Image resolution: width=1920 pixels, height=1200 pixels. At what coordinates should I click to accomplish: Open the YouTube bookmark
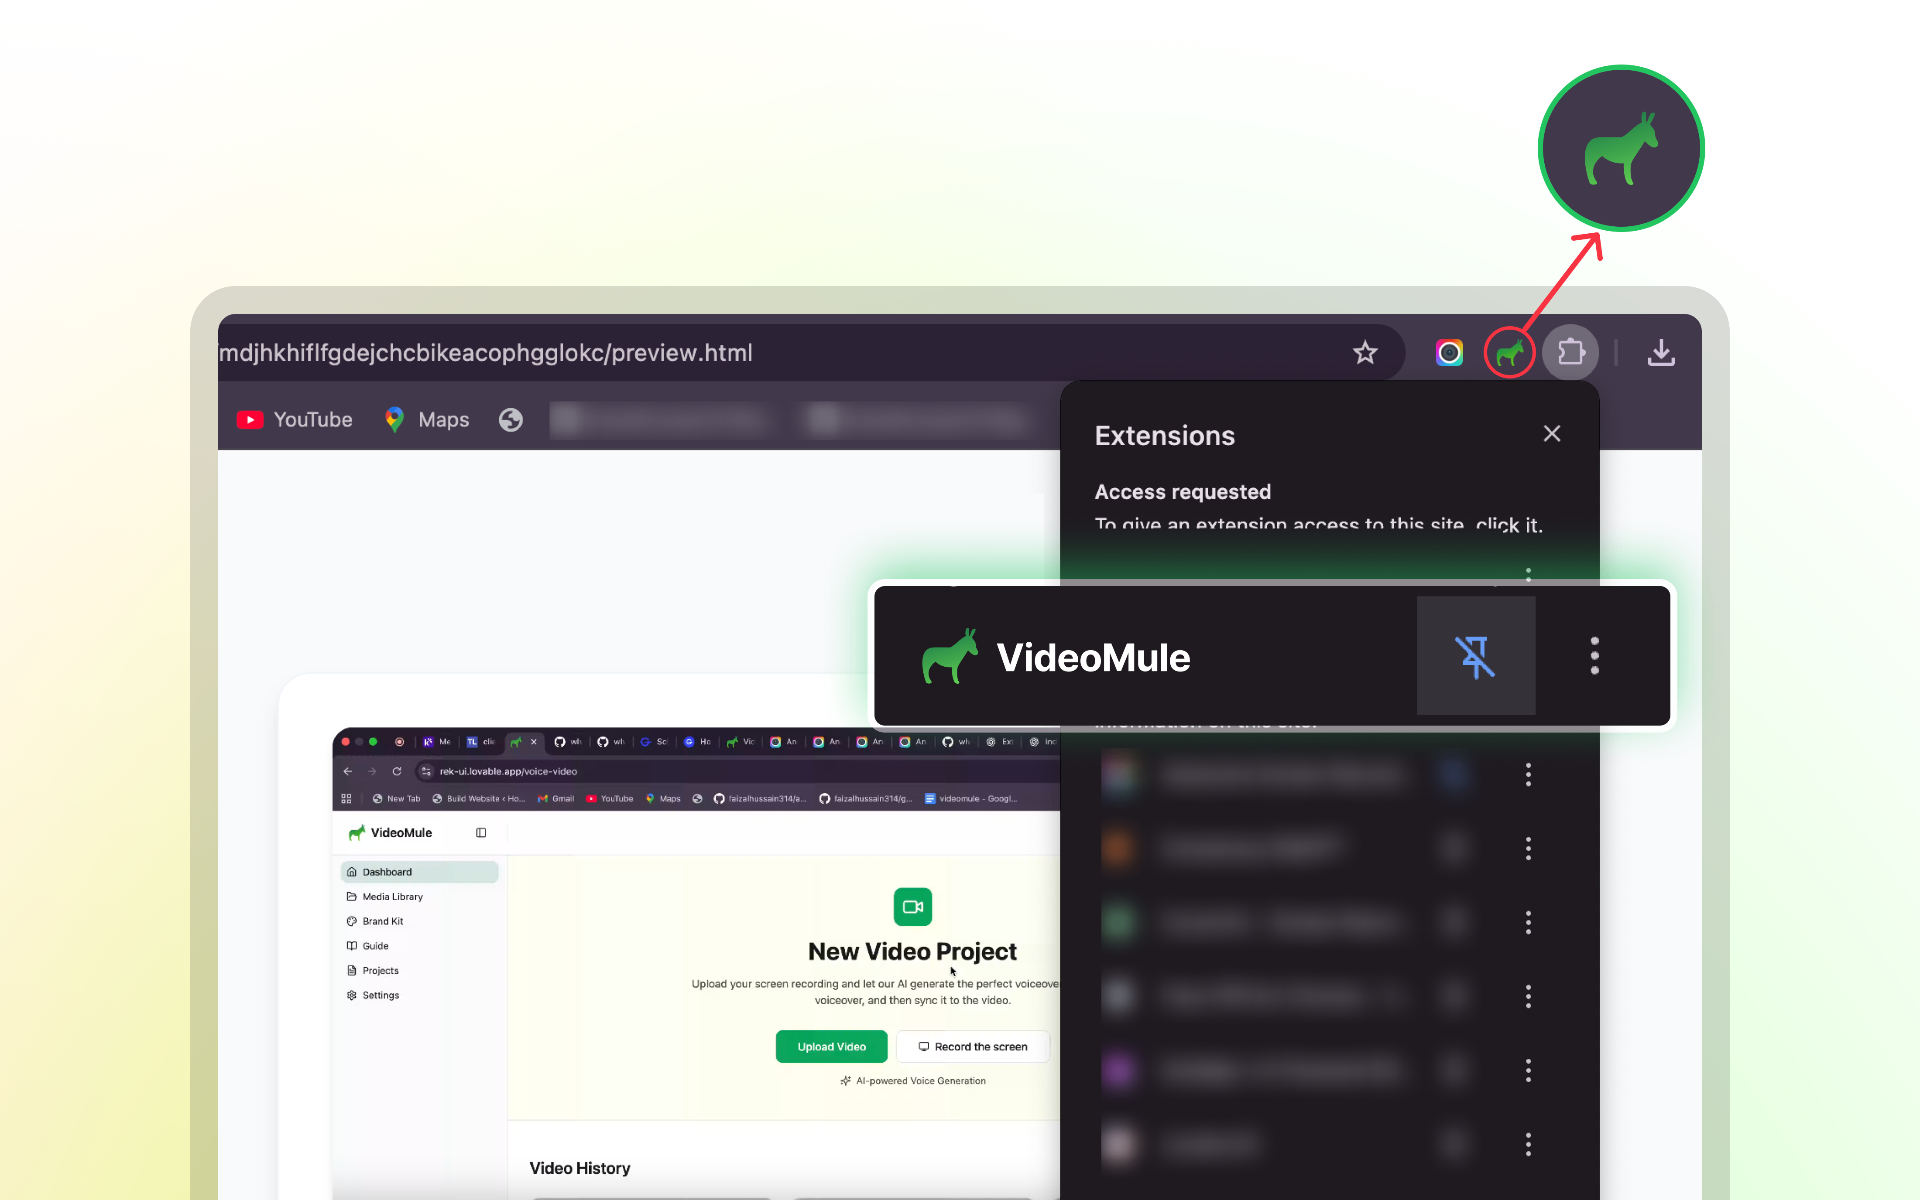(x=295, y=420)
